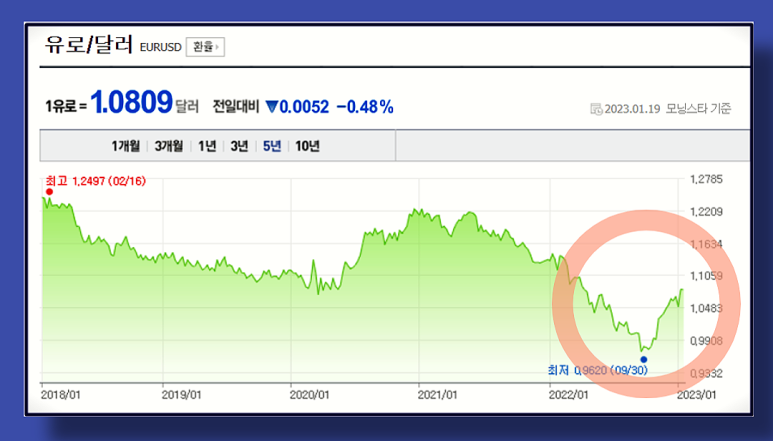Click the calendar icon beside 2023.01.19
Image resolution: width=773 pixels, height=441 pixels.
pos(596,109)
